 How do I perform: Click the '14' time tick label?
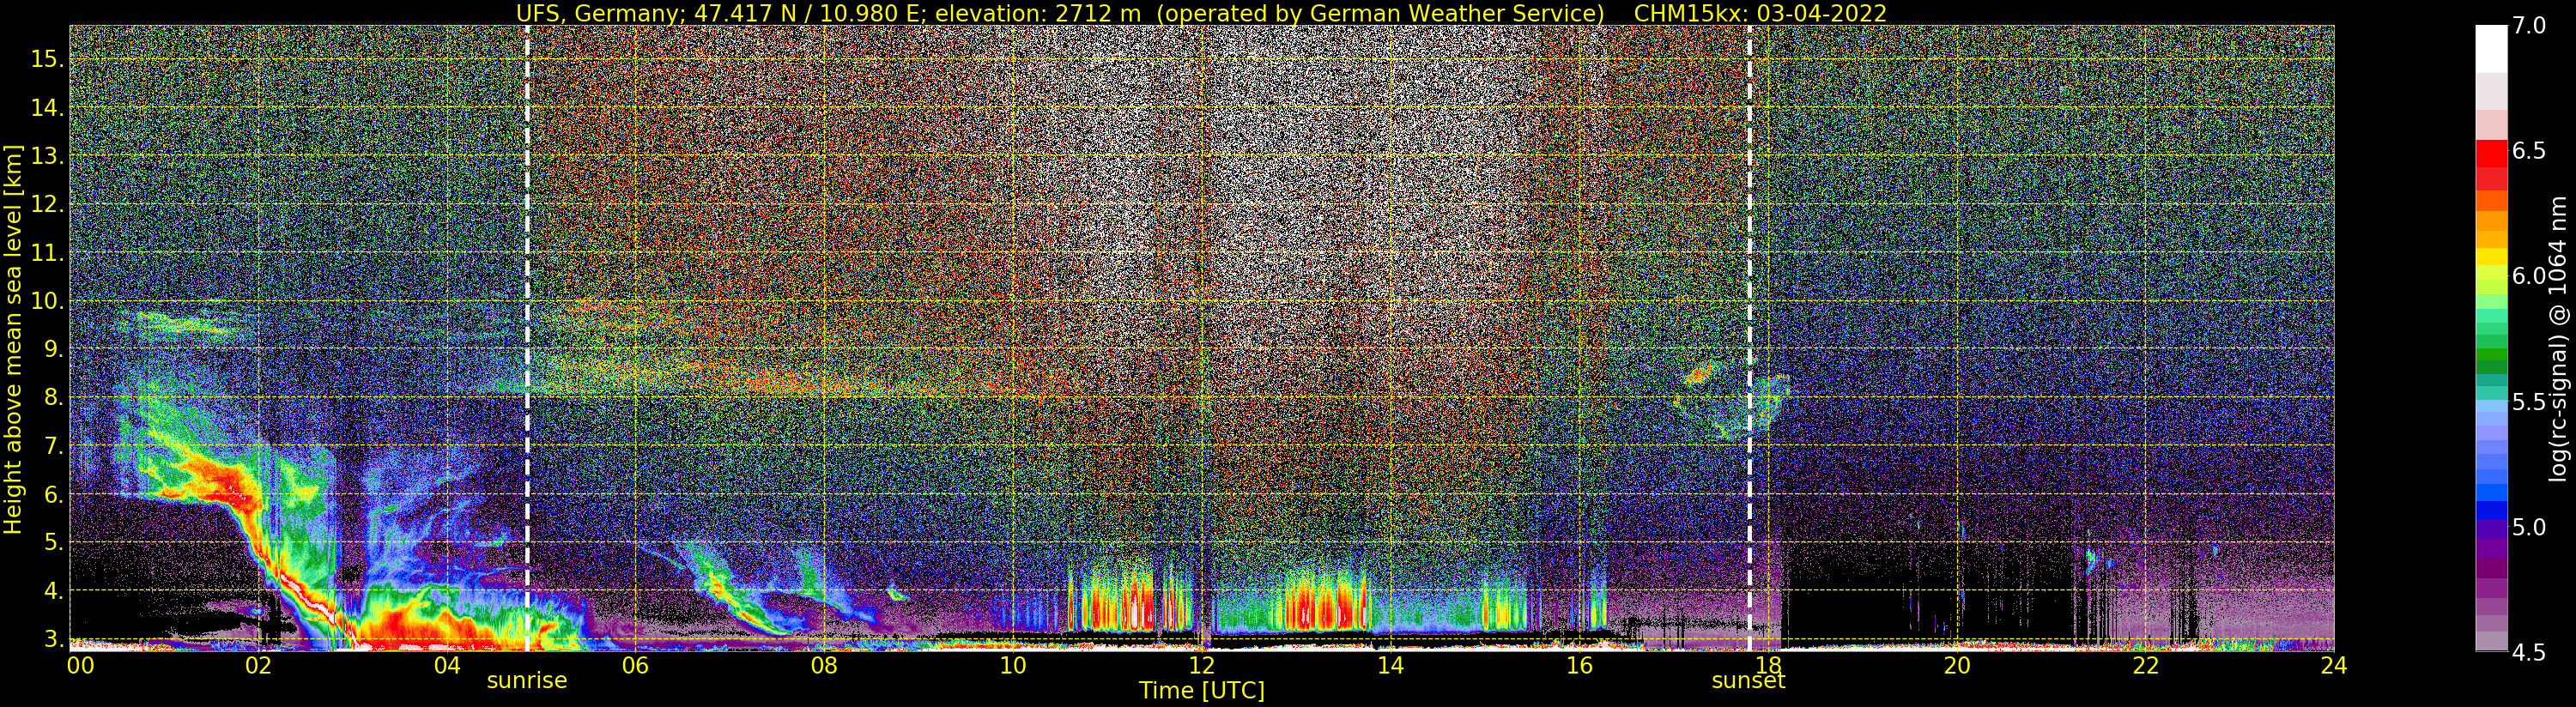click(1390, 666)
